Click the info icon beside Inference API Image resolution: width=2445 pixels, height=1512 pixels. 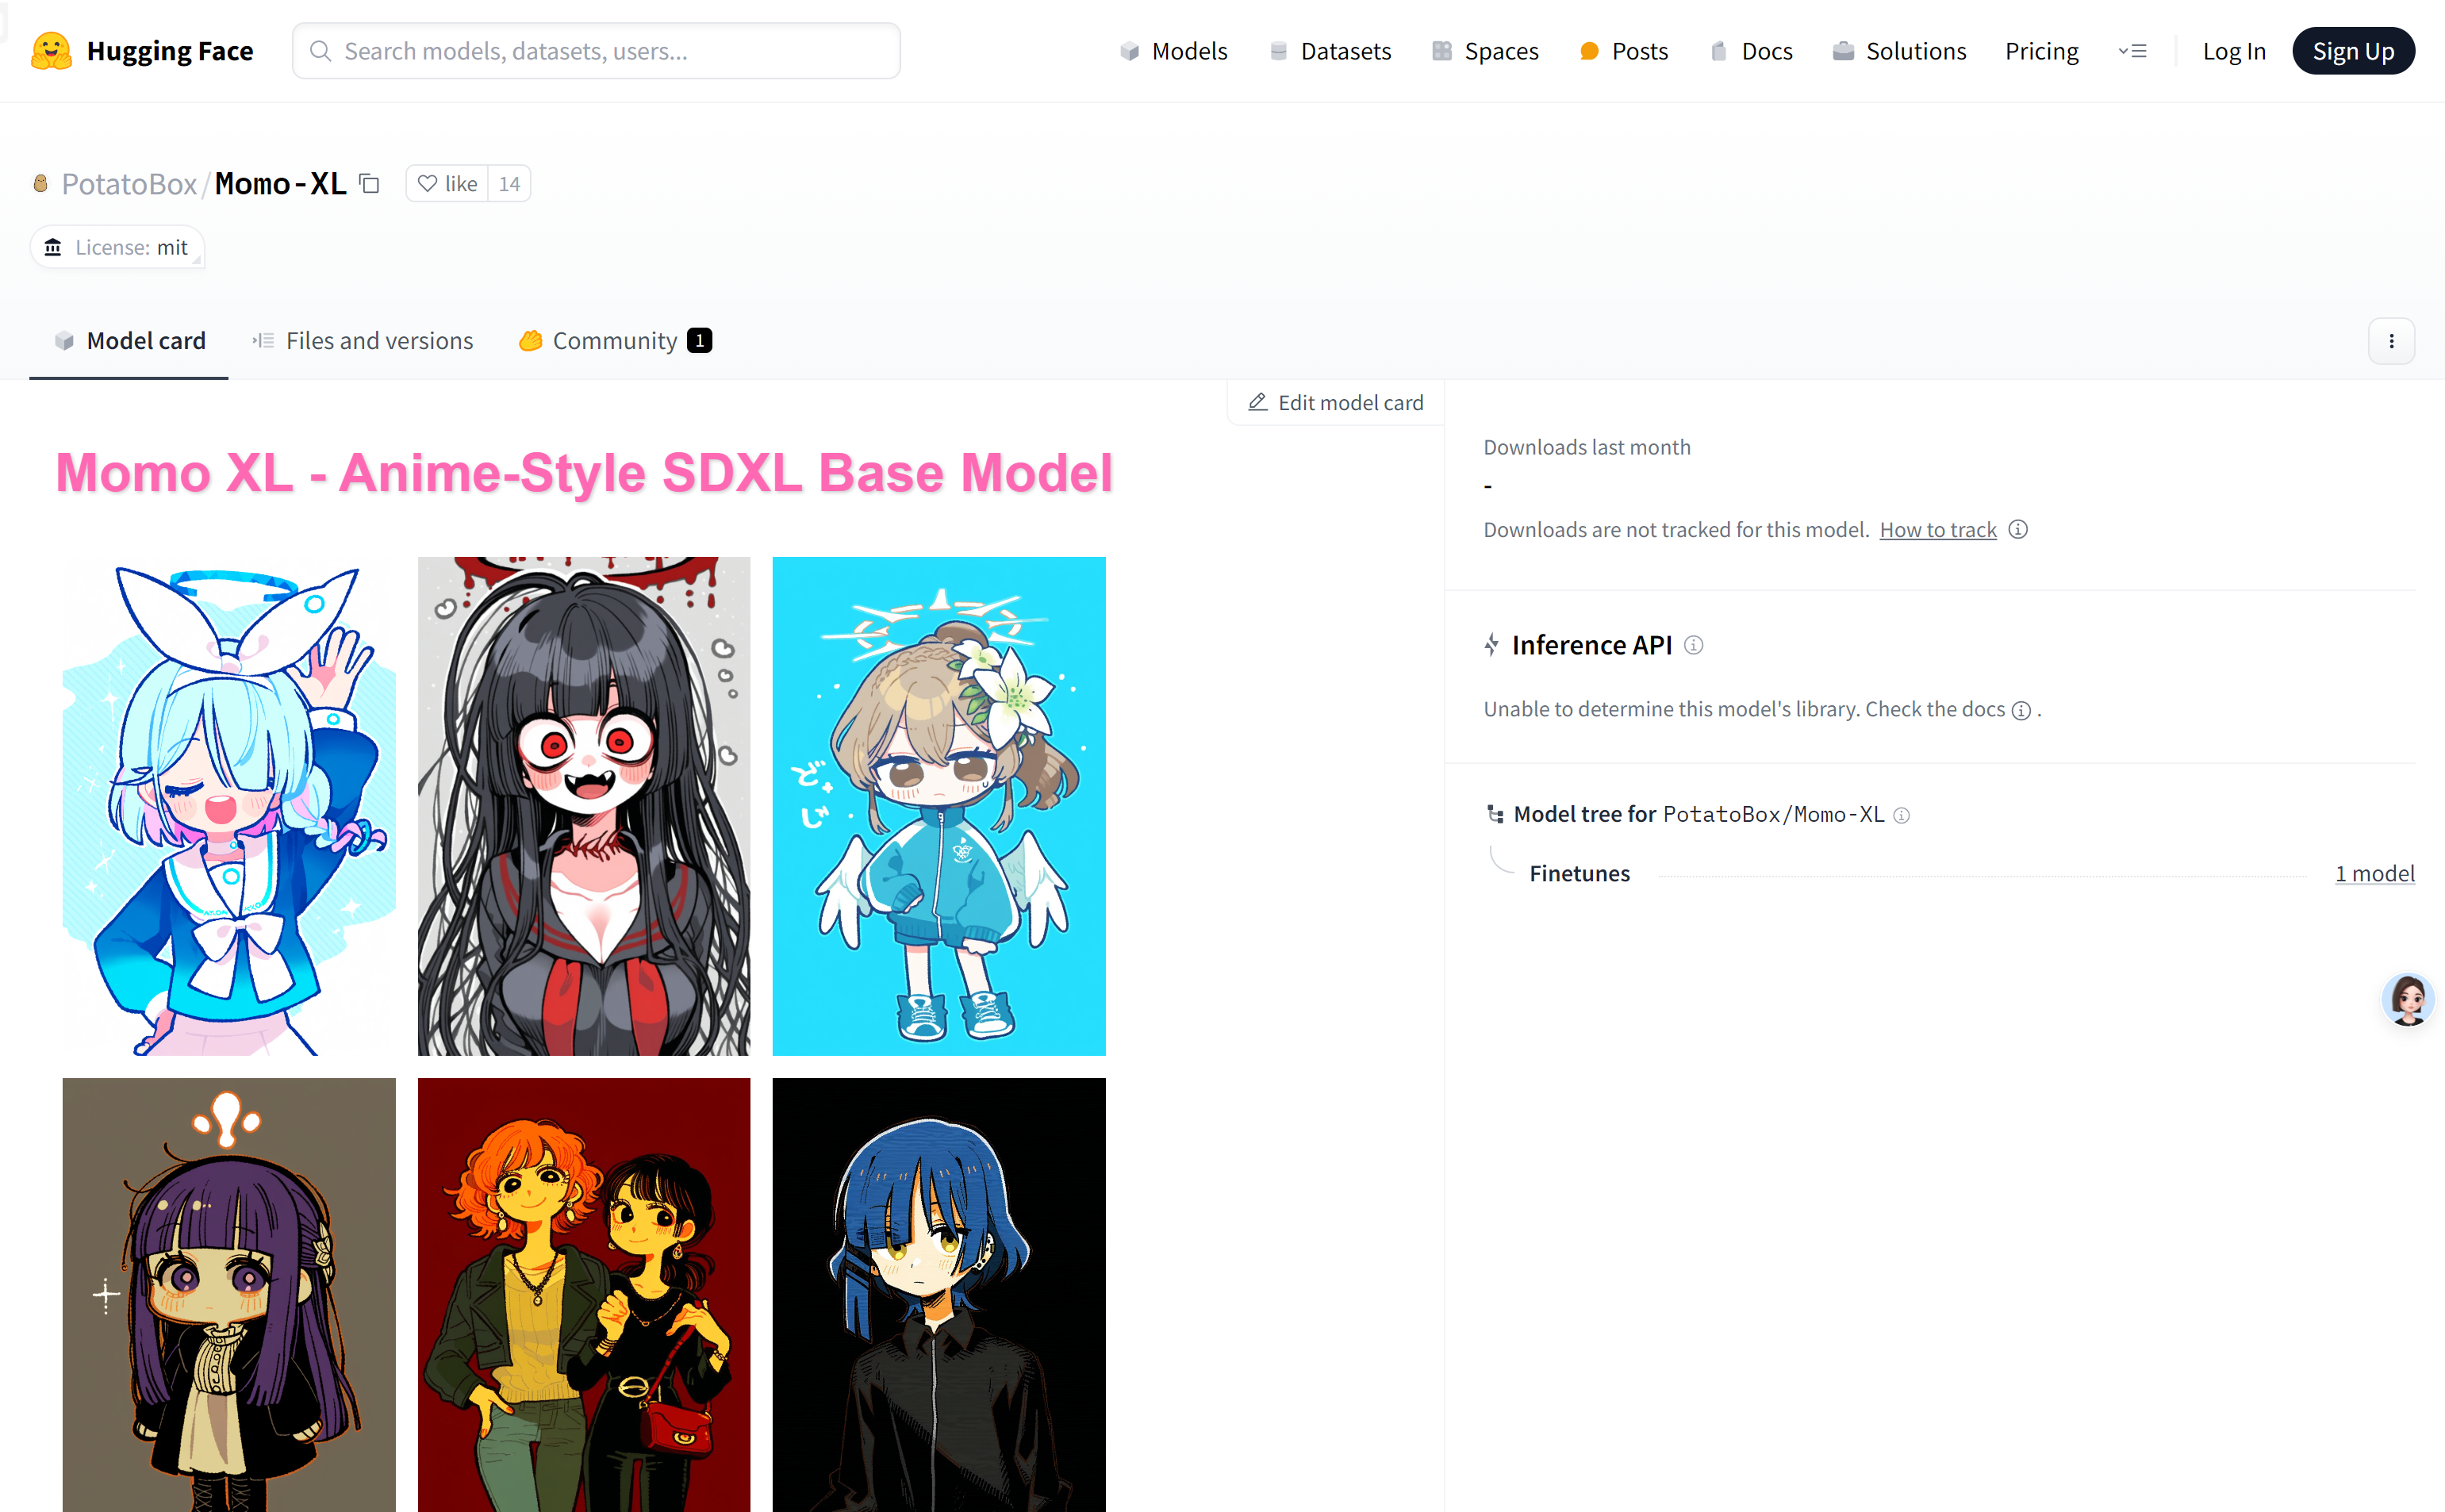[1693, 645]
